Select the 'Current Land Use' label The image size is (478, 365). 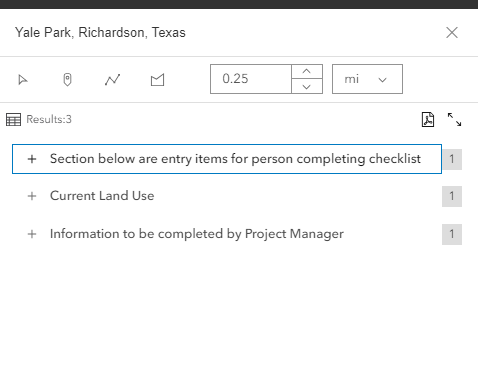pyautogui.click(x=102, y=196)
